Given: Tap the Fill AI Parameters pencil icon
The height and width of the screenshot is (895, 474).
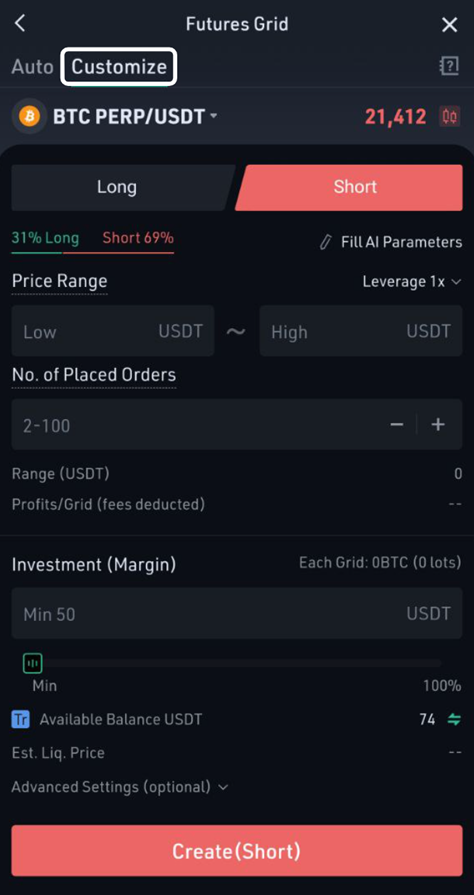Looking at the screenshot, I should (x=326, y=242).
